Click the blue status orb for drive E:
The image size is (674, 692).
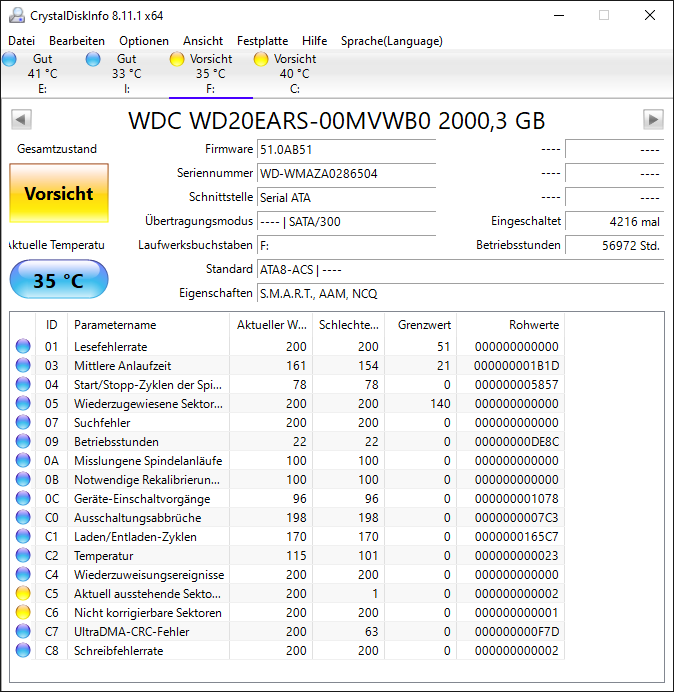[9, 59]
